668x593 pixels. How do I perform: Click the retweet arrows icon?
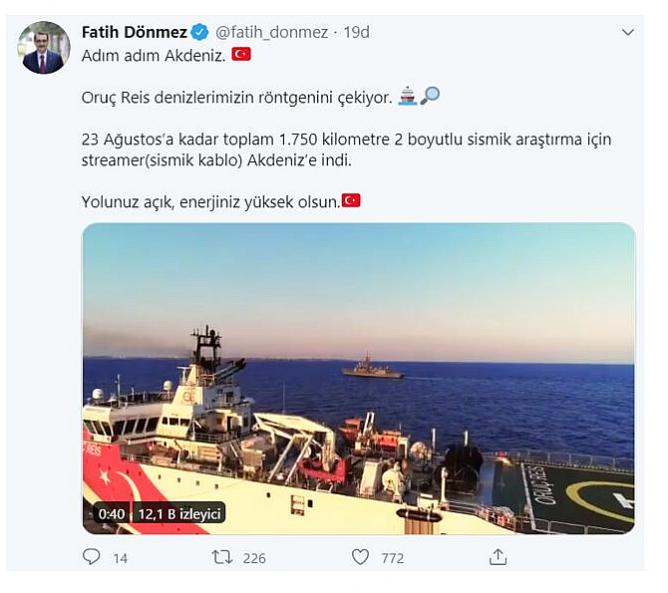tap(222, 557)
